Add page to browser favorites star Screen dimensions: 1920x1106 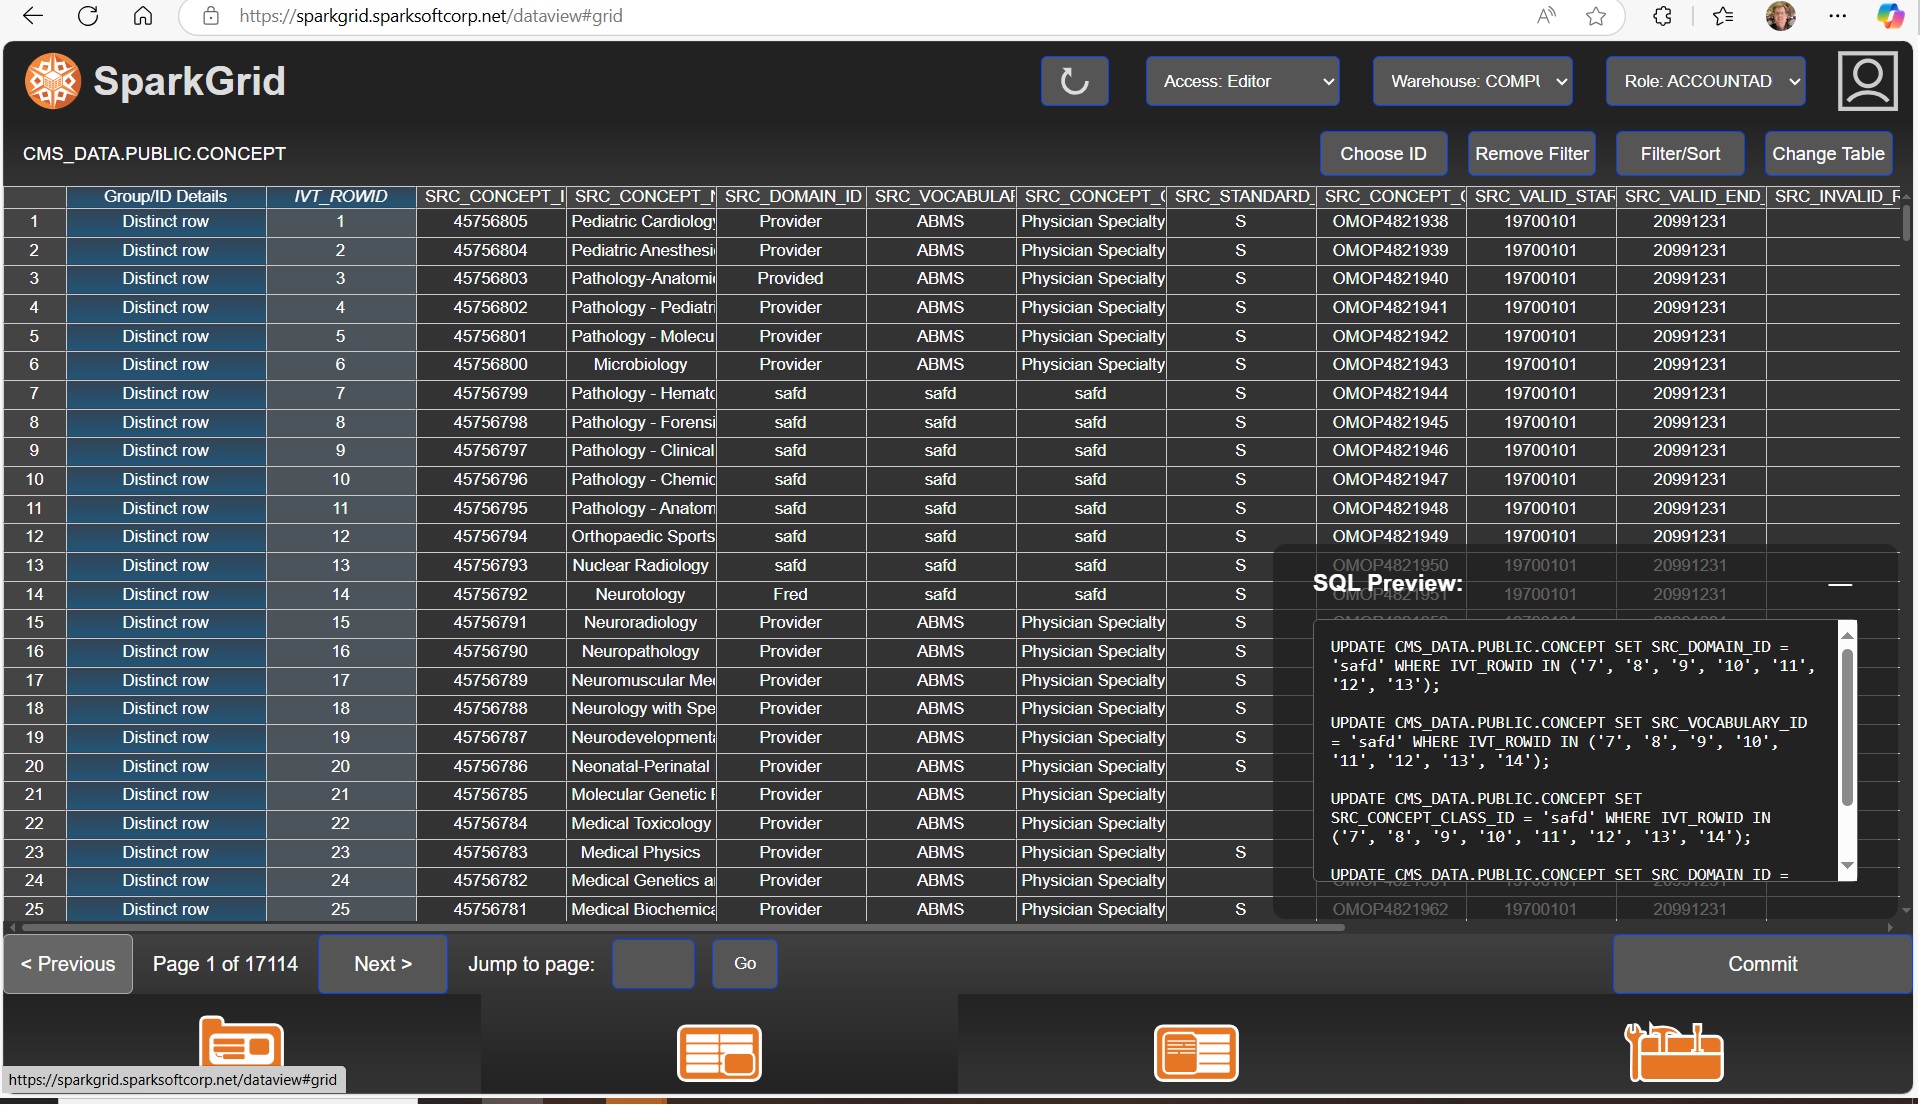point(1596,16)
